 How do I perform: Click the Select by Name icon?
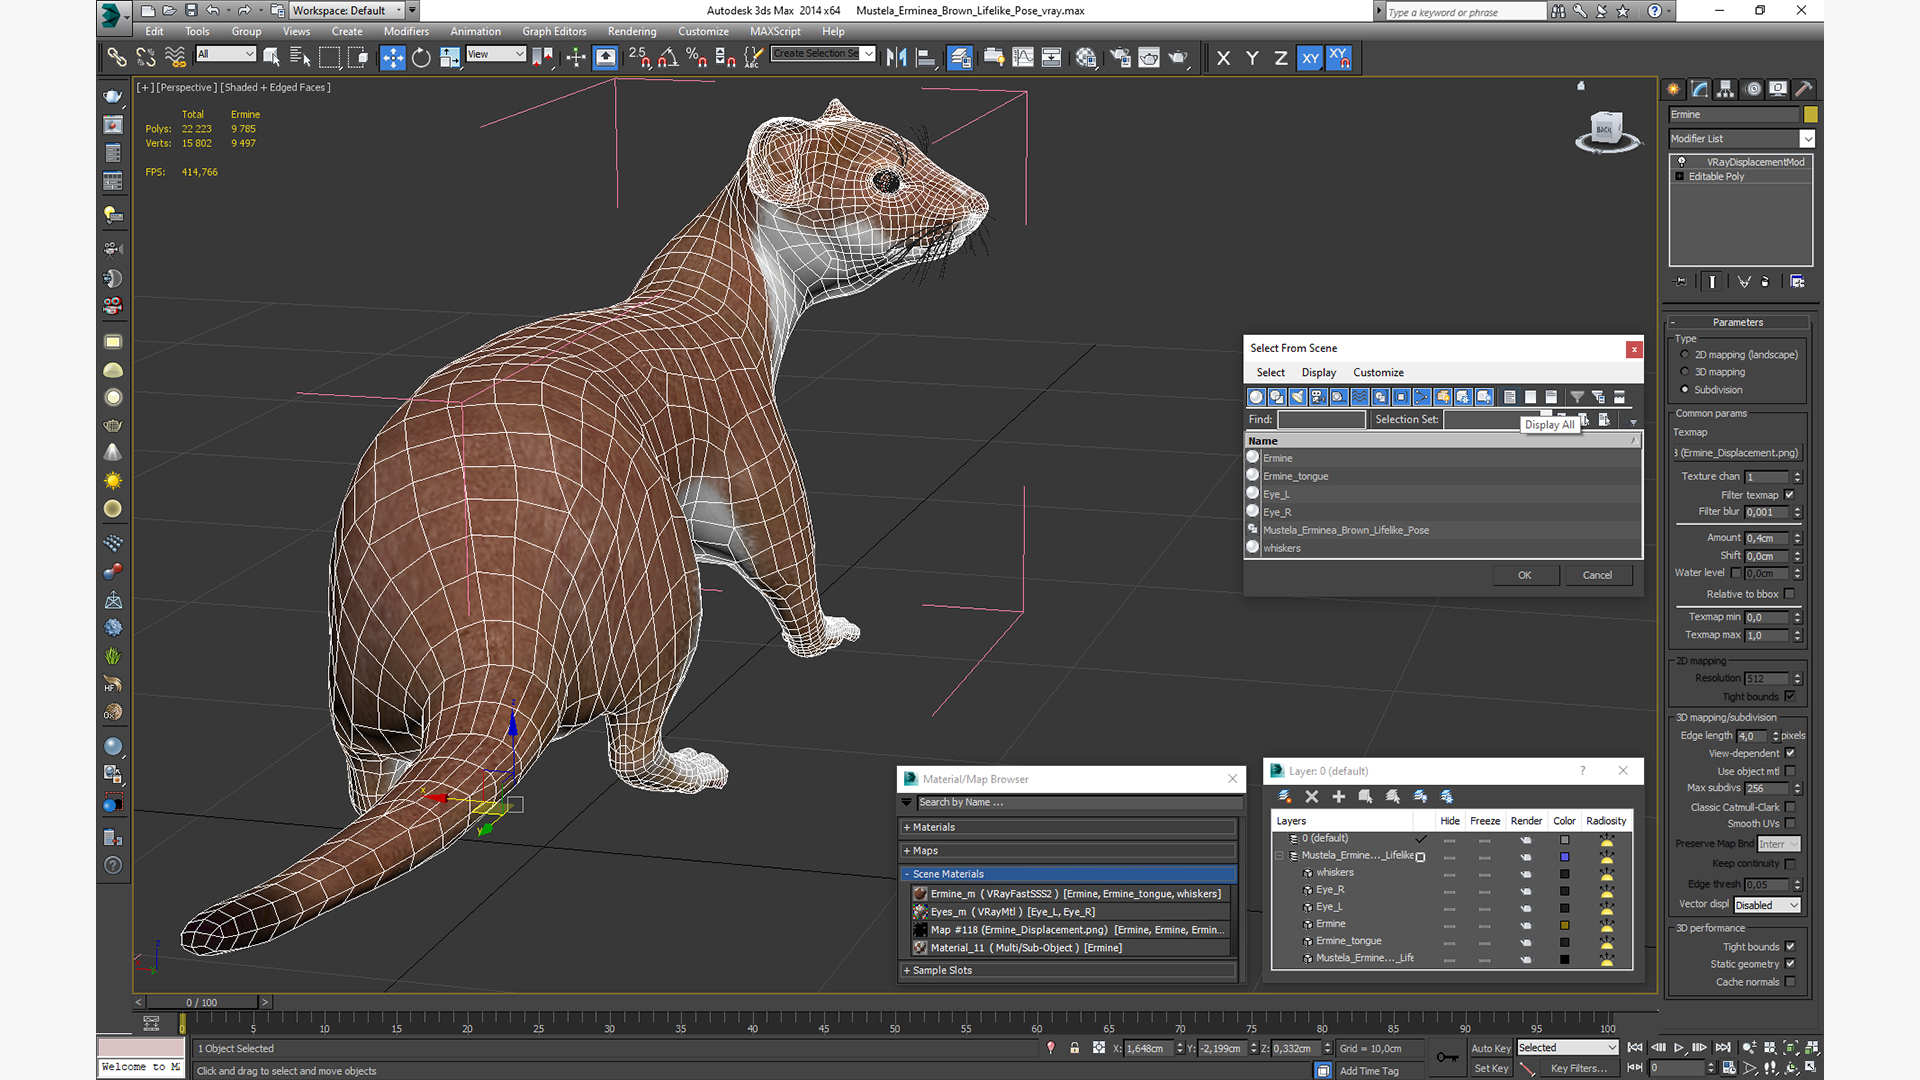click(299, 58)
